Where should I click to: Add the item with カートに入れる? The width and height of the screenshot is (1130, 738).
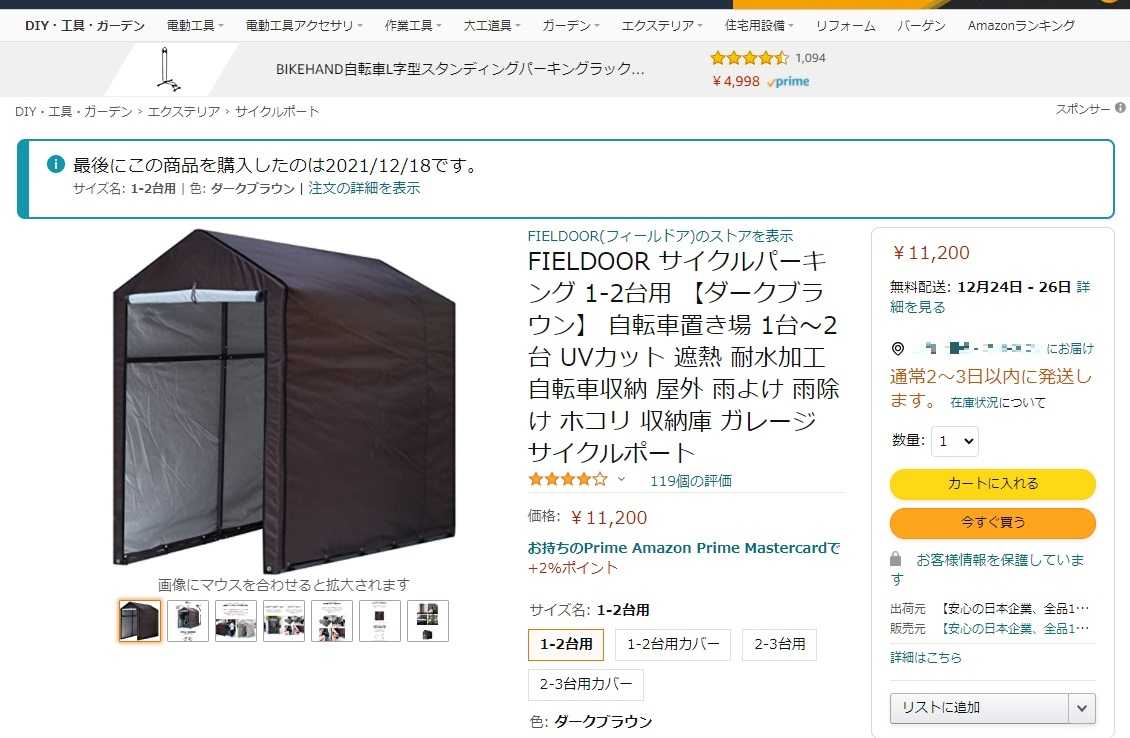(x=992, y=484)
